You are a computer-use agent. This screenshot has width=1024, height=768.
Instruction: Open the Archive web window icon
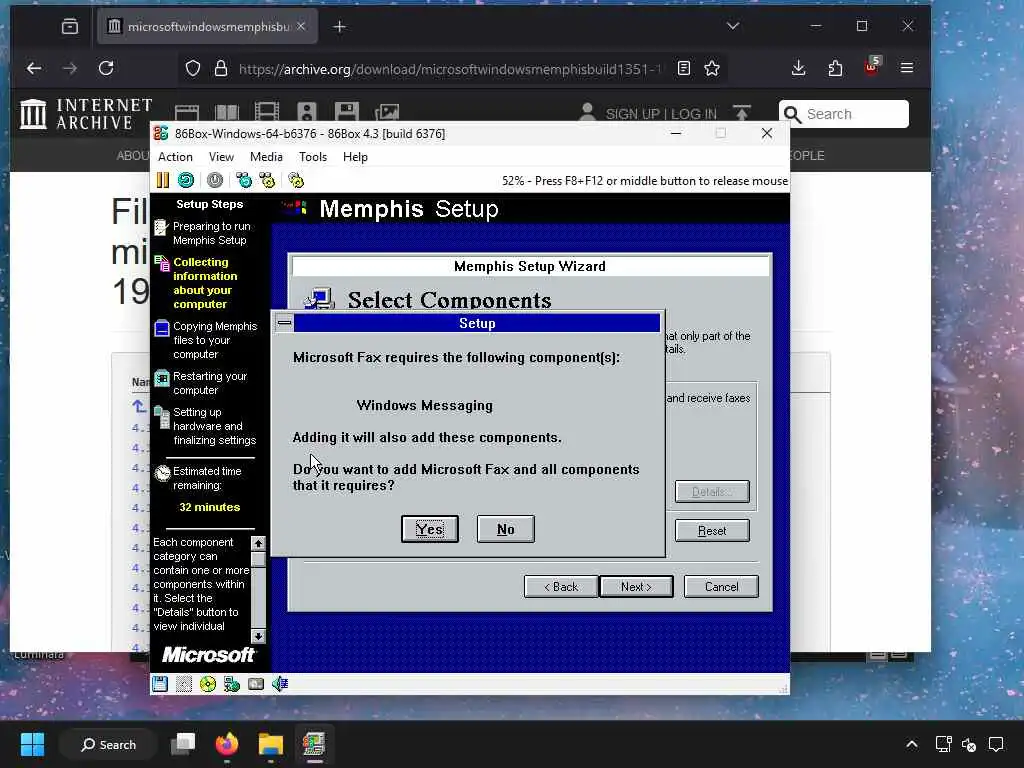187,113
